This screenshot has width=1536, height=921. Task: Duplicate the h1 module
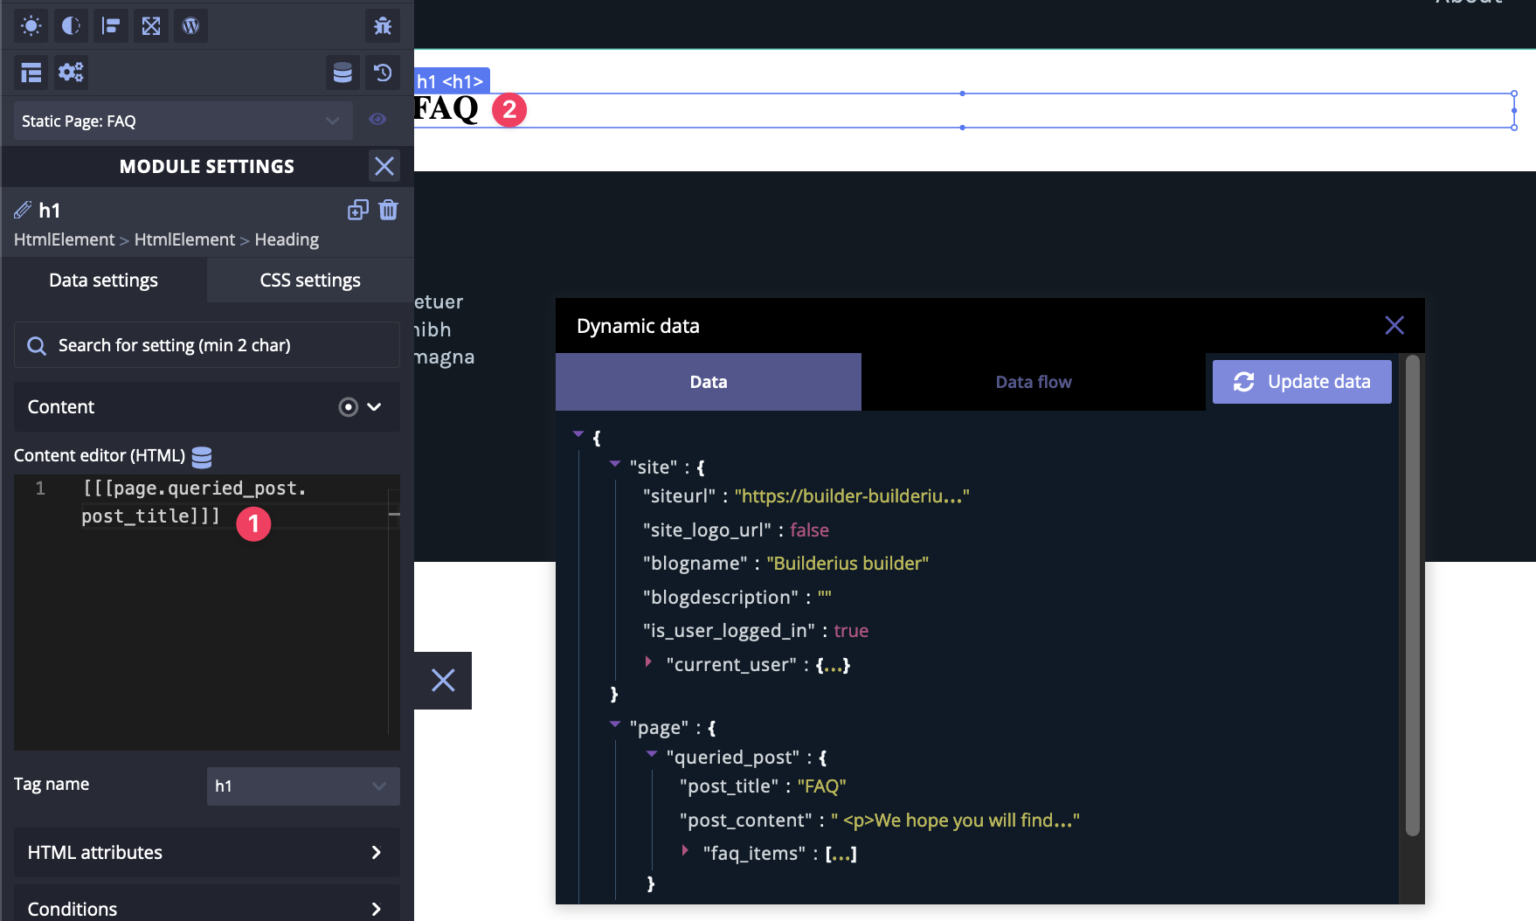coord(357,210)
